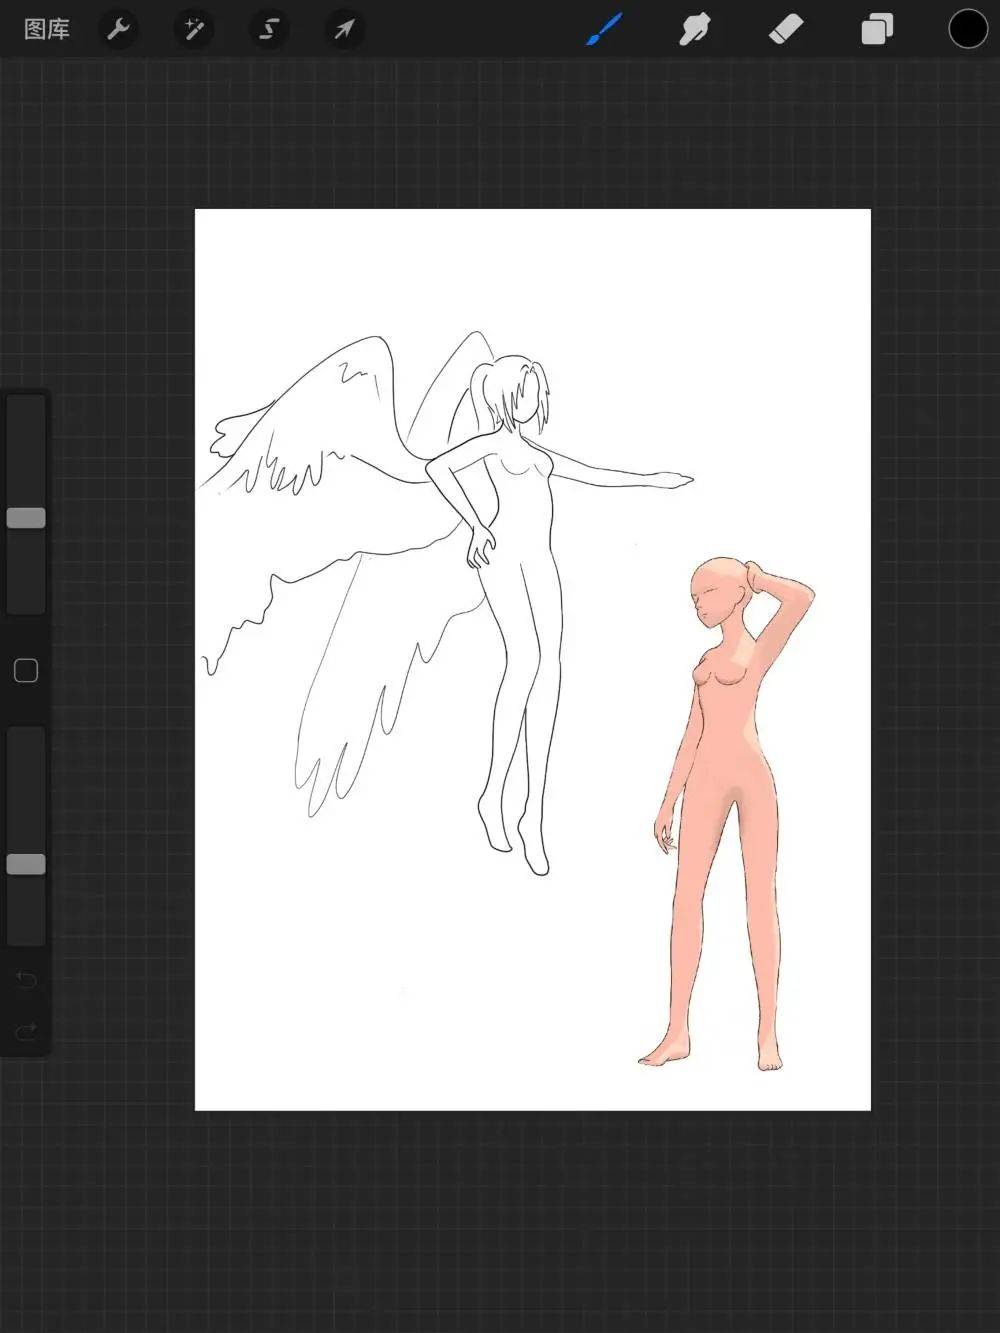The image size is (1000, 1333).
Task: Select the Smudge finger tool
Action: tap(694, 29)
